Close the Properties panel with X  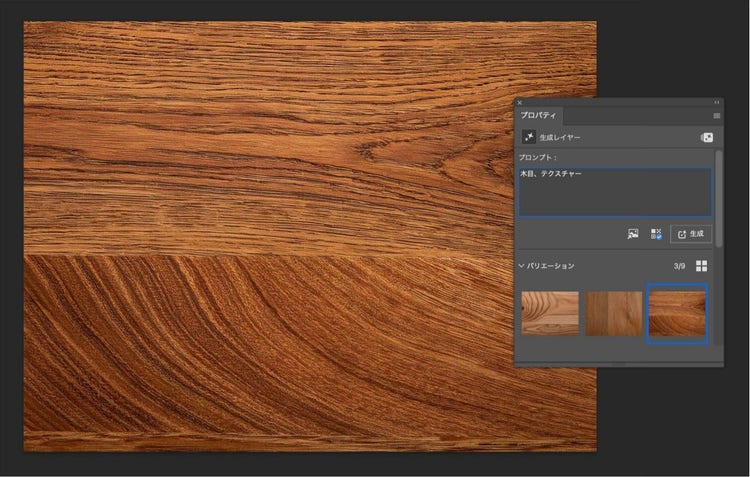(520, 102)
